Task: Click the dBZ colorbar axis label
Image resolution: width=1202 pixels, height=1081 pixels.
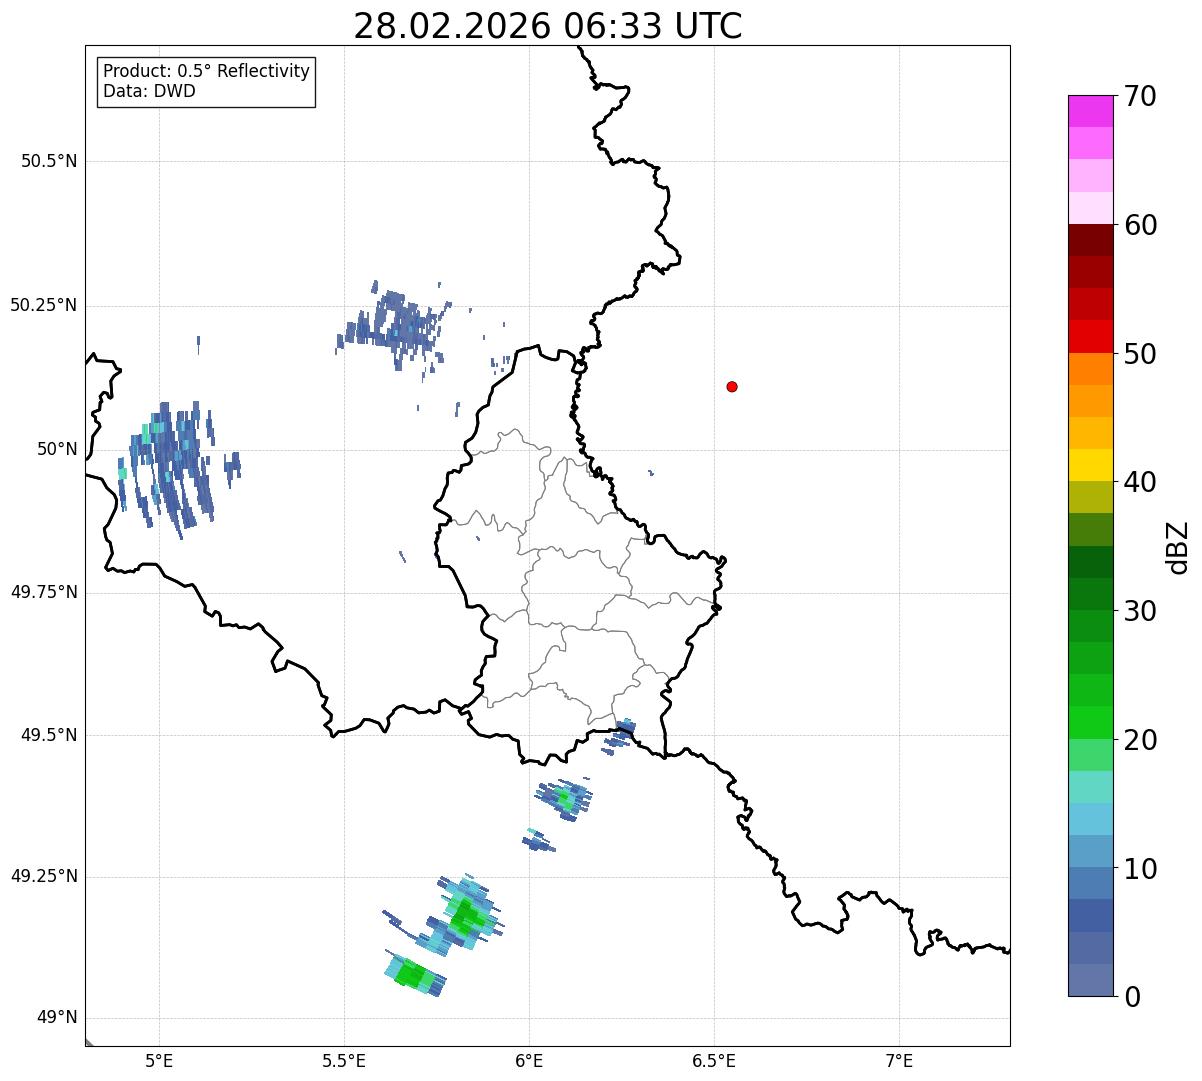Action: [1178, 546]
